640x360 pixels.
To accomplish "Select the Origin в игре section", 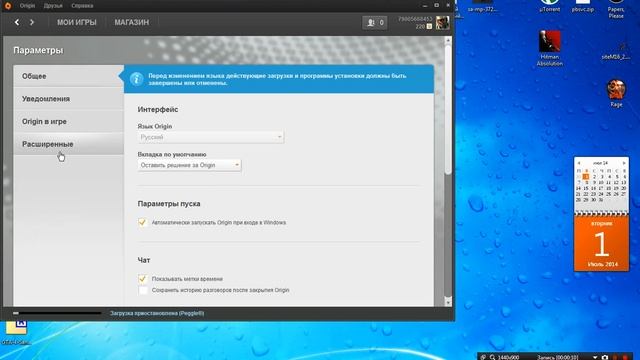I will [x=68, y=122].
